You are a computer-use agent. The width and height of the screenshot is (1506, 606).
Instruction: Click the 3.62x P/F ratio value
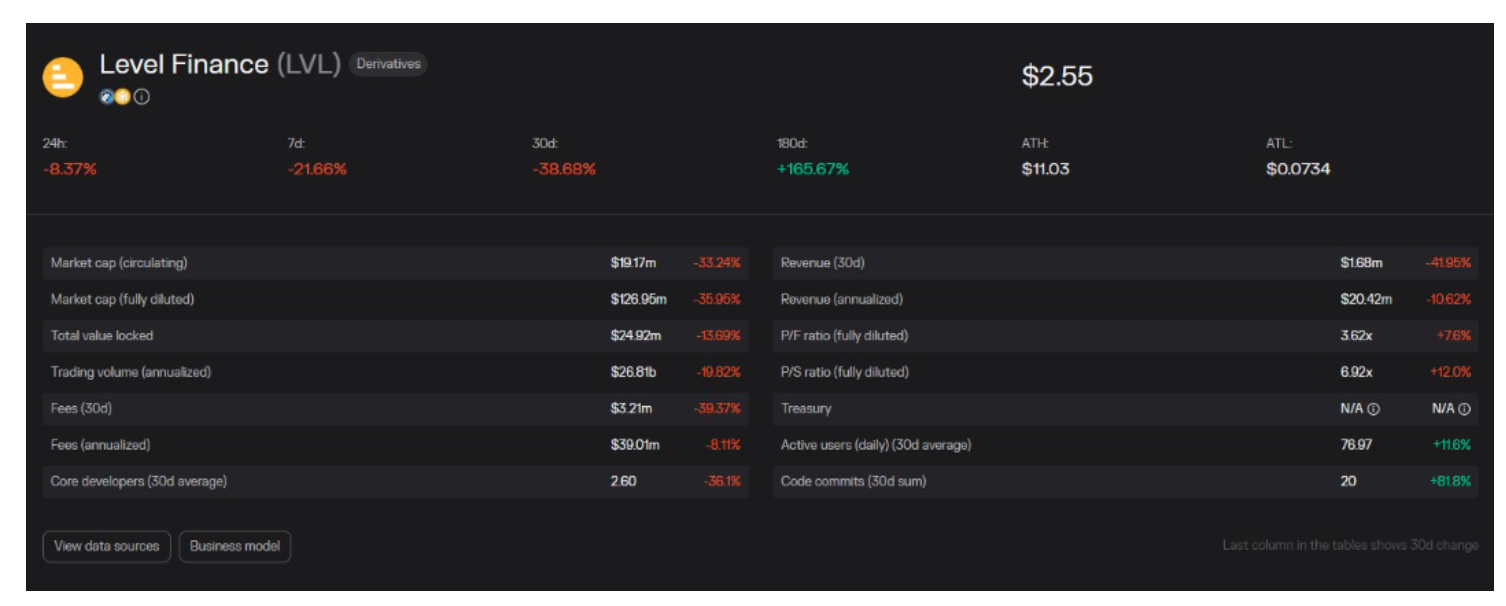point(1356,336)
